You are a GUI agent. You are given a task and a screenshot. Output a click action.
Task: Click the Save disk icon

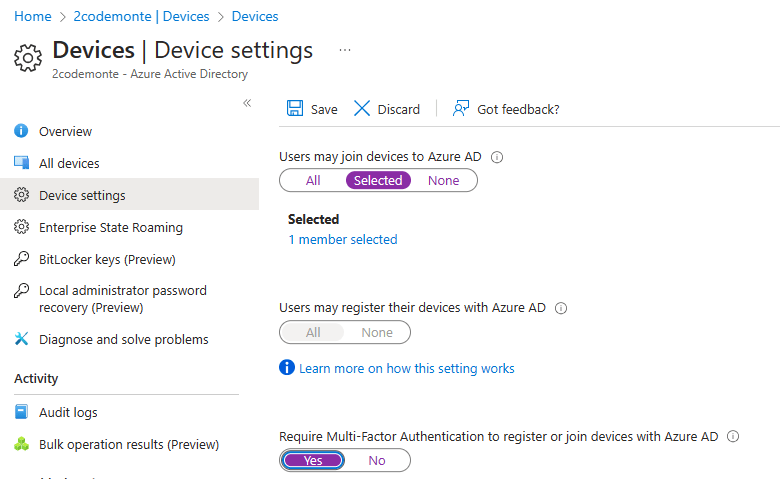pyautogui.click(x=296, y=109)
